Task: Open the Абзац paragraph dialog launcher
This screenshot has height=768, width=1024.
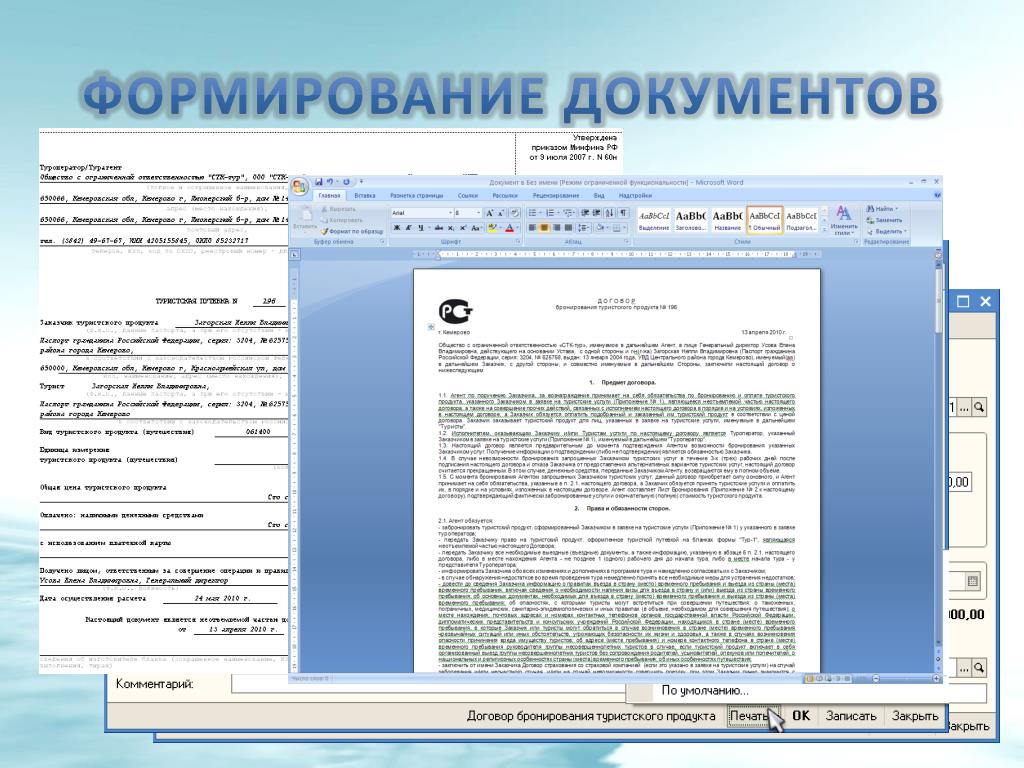Action: 627,242
